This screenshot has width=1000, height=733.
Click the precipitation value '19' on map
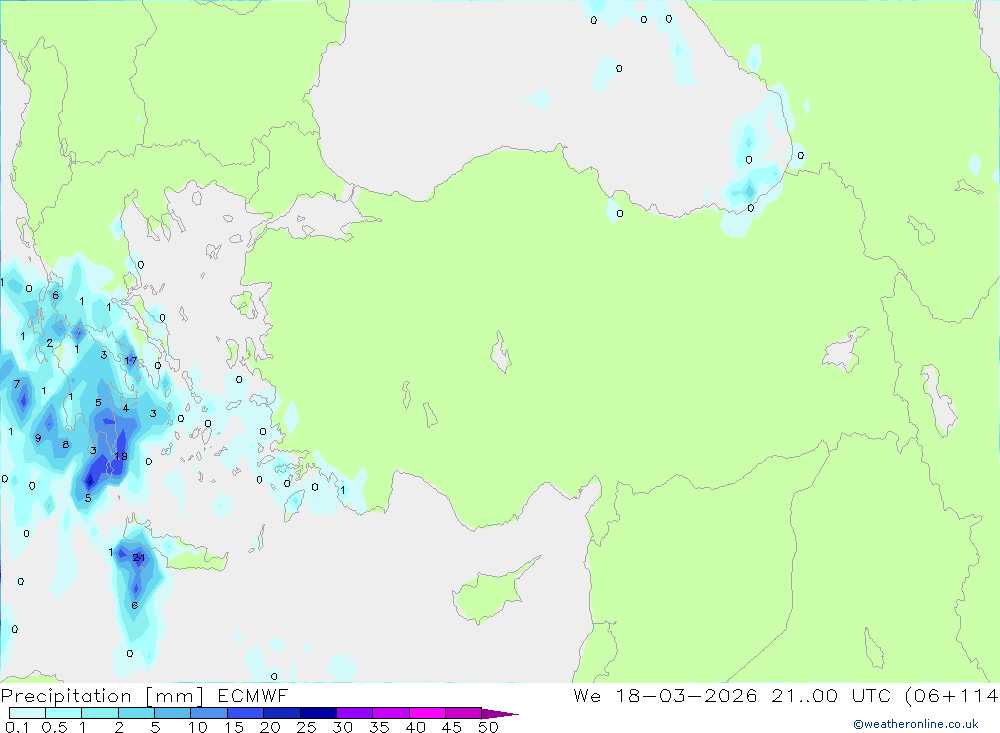(x=121, y=456)
